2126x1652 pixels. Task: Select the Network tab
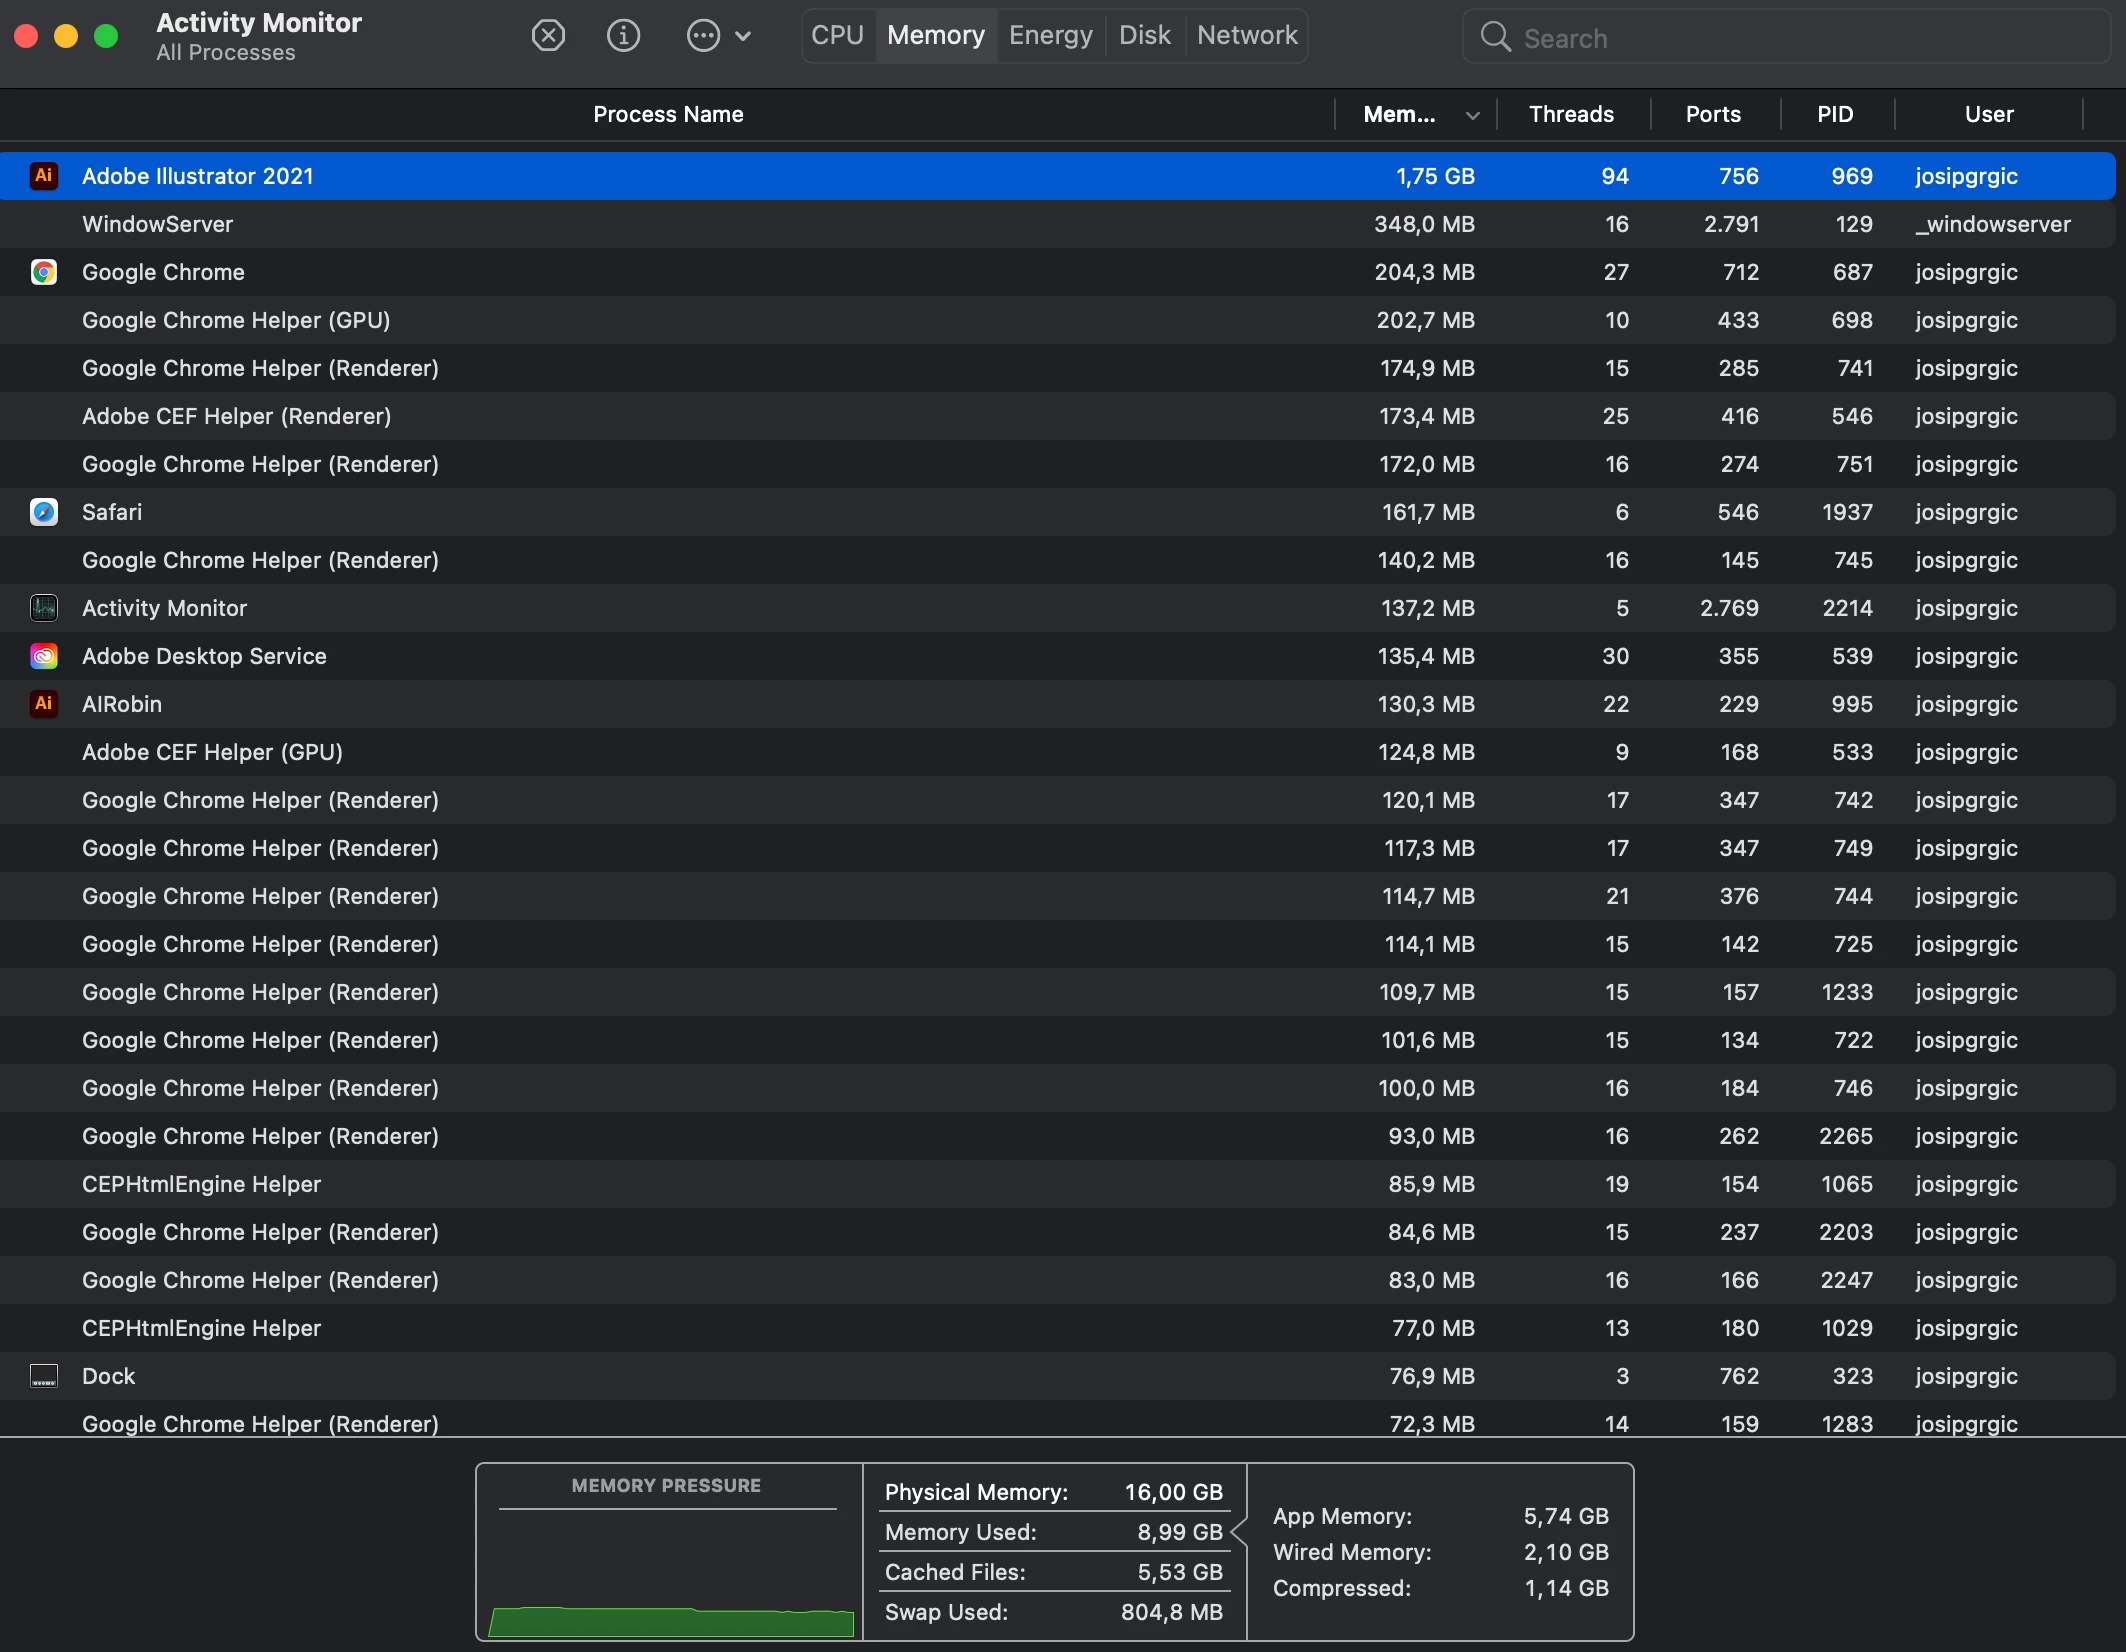point(1246,36)
